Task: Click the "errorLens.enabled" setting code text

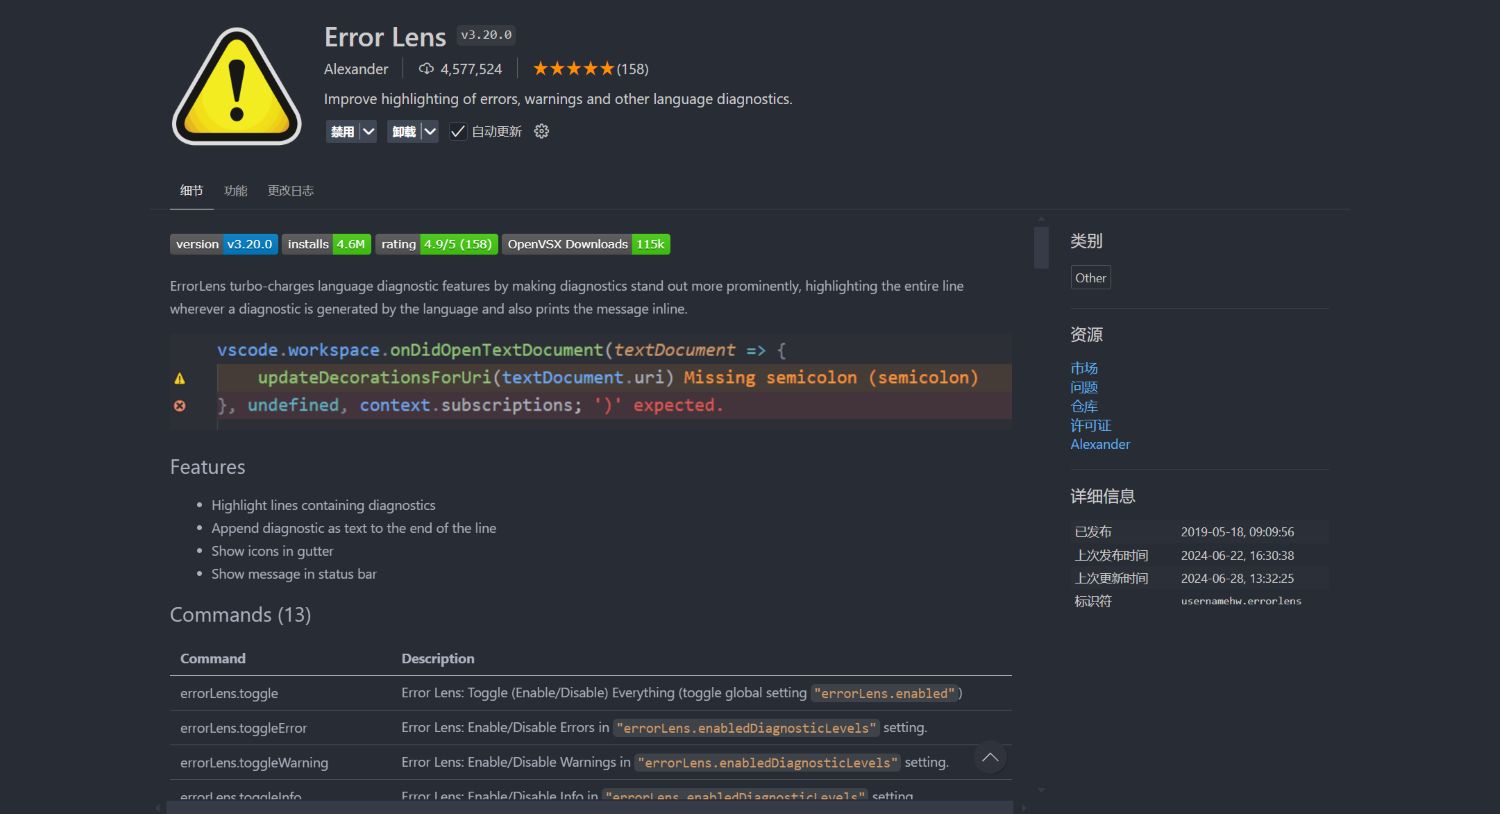Action: (885, 693)
